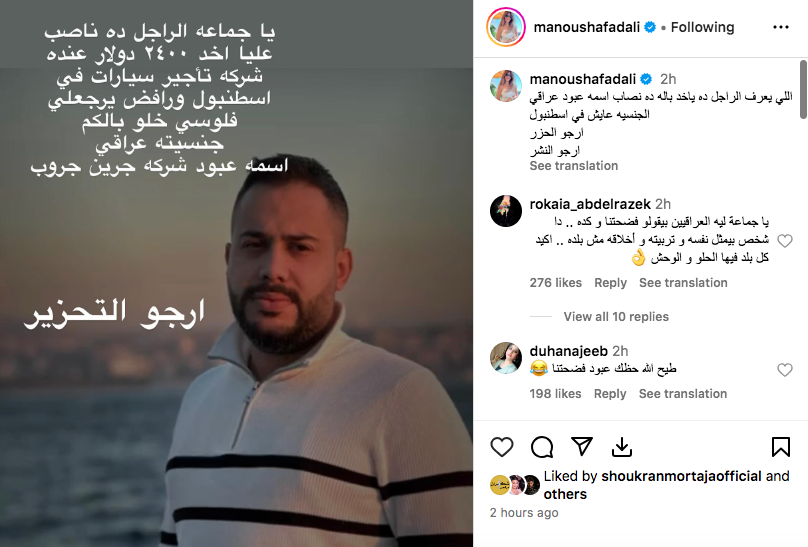Open the Following status button
The image size is (808, 547).
702,27
